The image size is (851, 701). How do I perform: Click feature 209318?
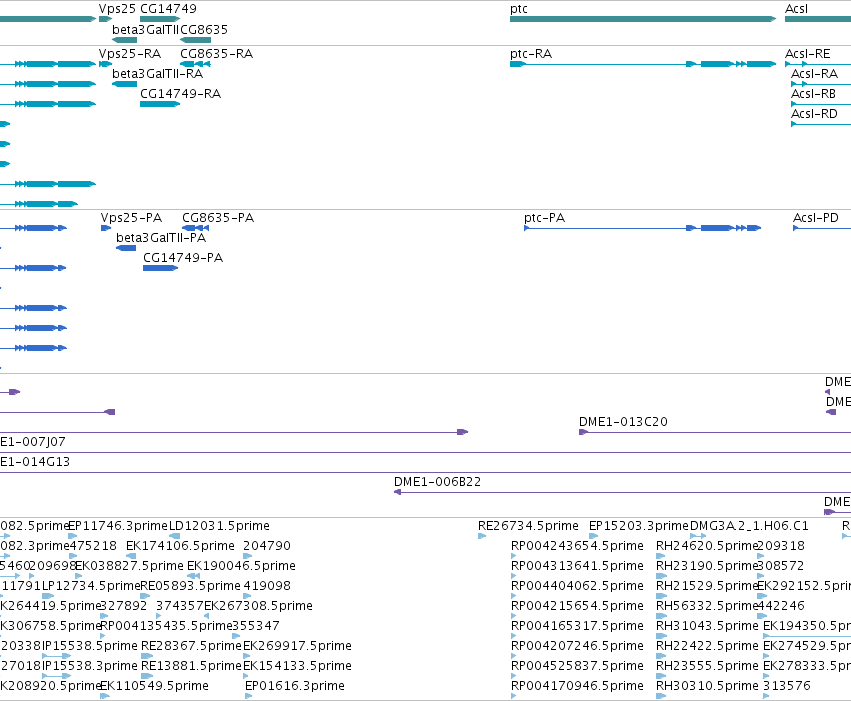(781, 546)
